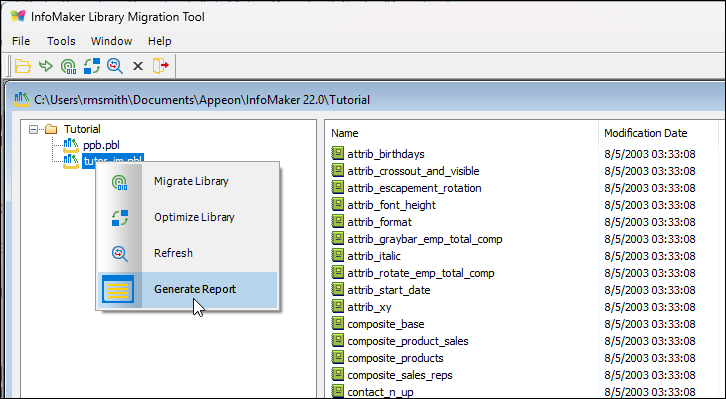Viewport: 726px width, 399px height.
Task: Select attrib_font_height entry
Action: [392, 205]
